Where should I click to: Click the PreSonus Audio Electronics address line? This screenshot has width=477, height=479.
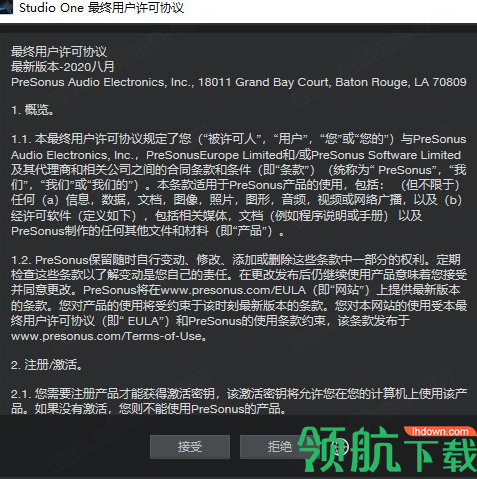[239, 82]
